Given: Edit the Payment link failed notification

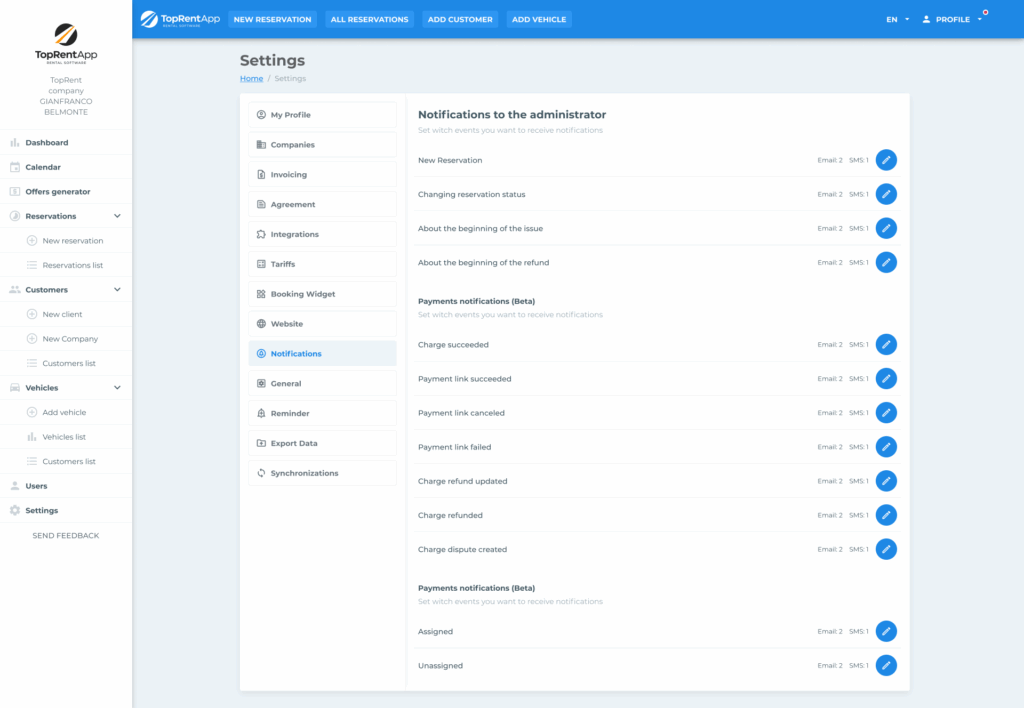Looking at the screenshot, I should pyautogui.click(x=886, y=447).
